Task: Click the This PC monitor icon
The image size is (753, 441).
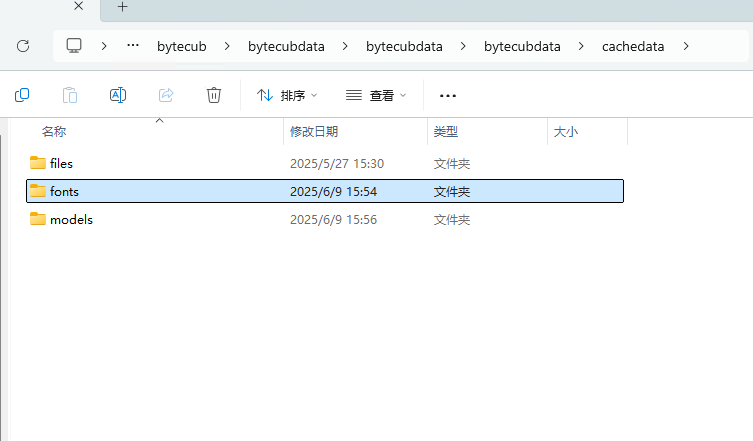Action: 74,46
